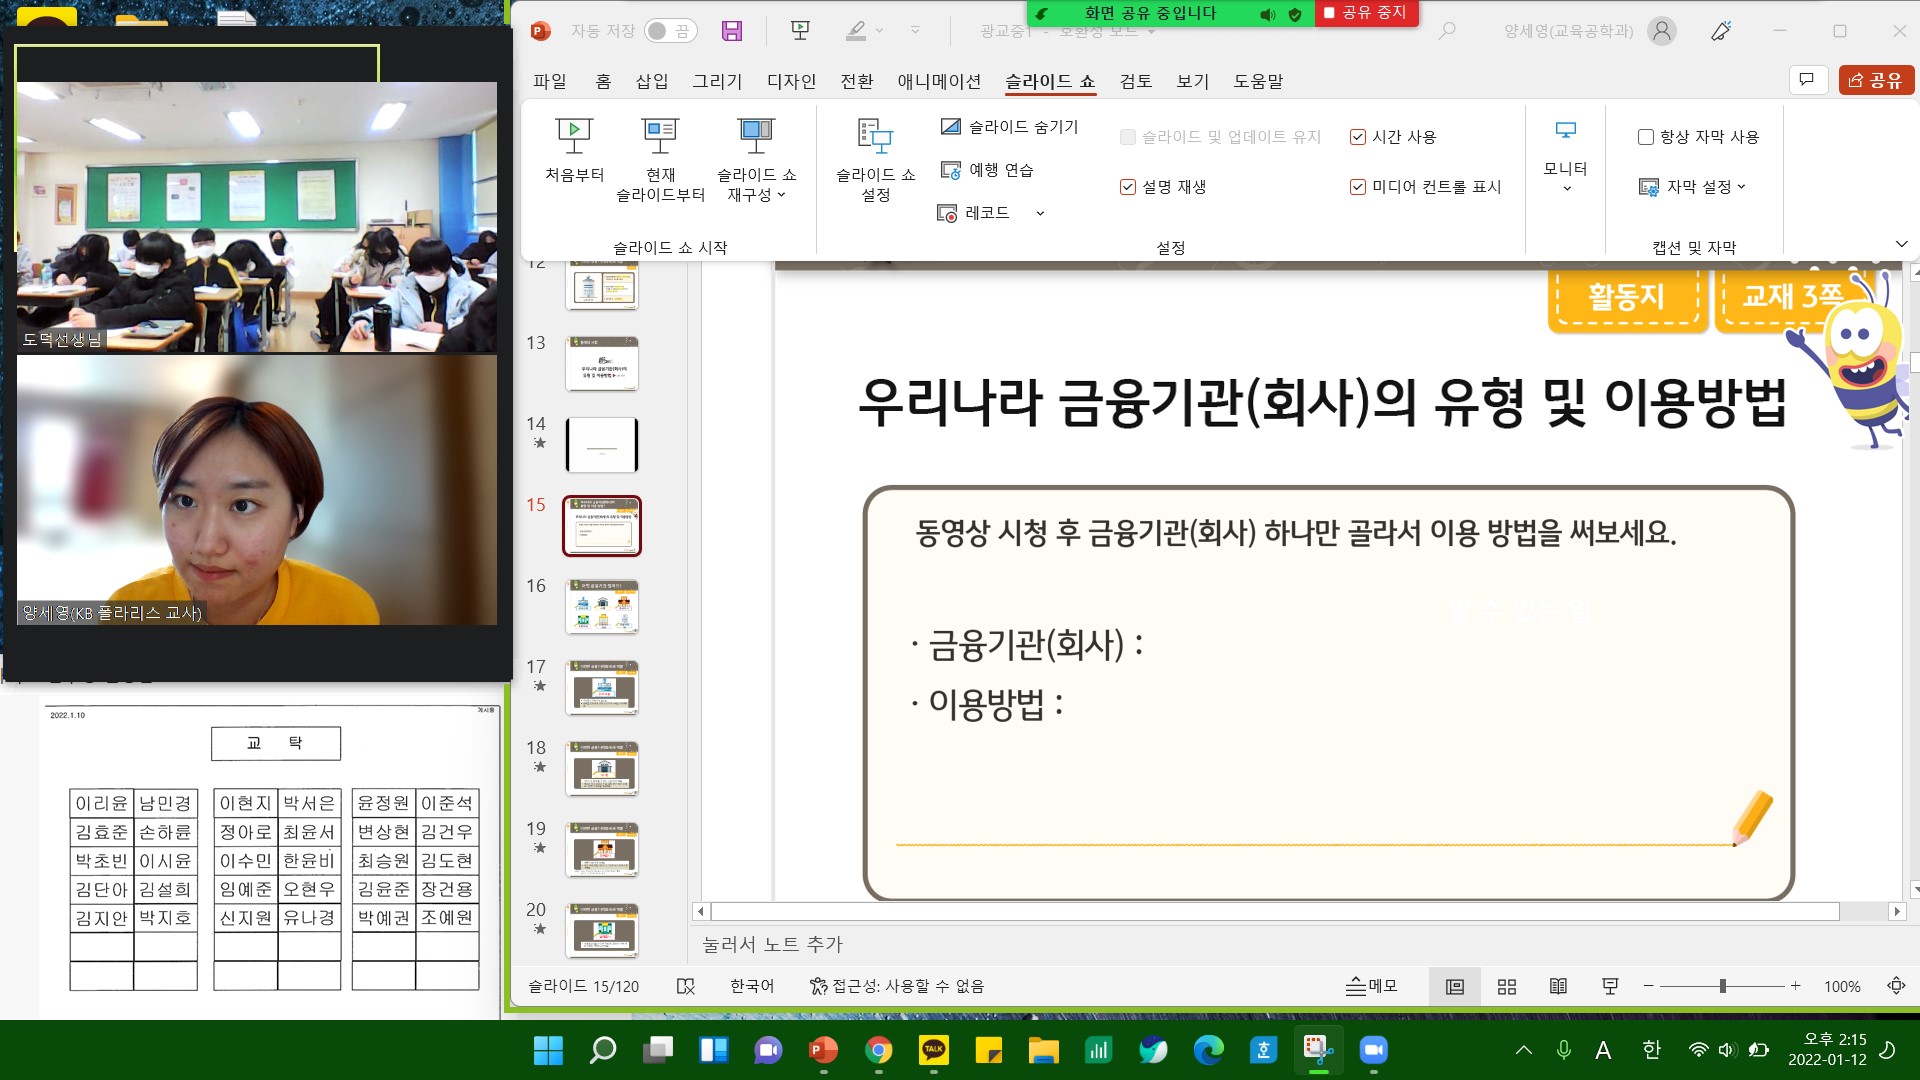Open the Animations (애니메이션) tab
The height and width of the screenshot is (1080, 1920).
point(938,81)
